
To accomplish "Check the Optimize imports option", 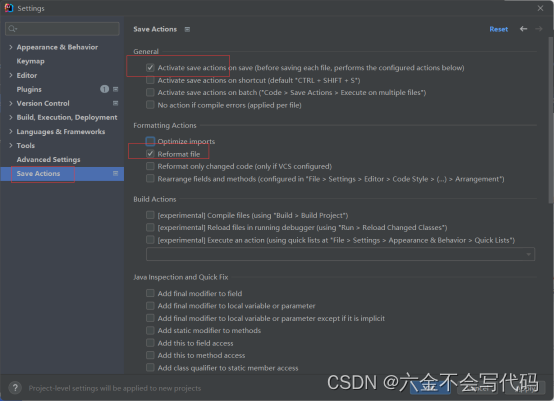I will 150,141.
